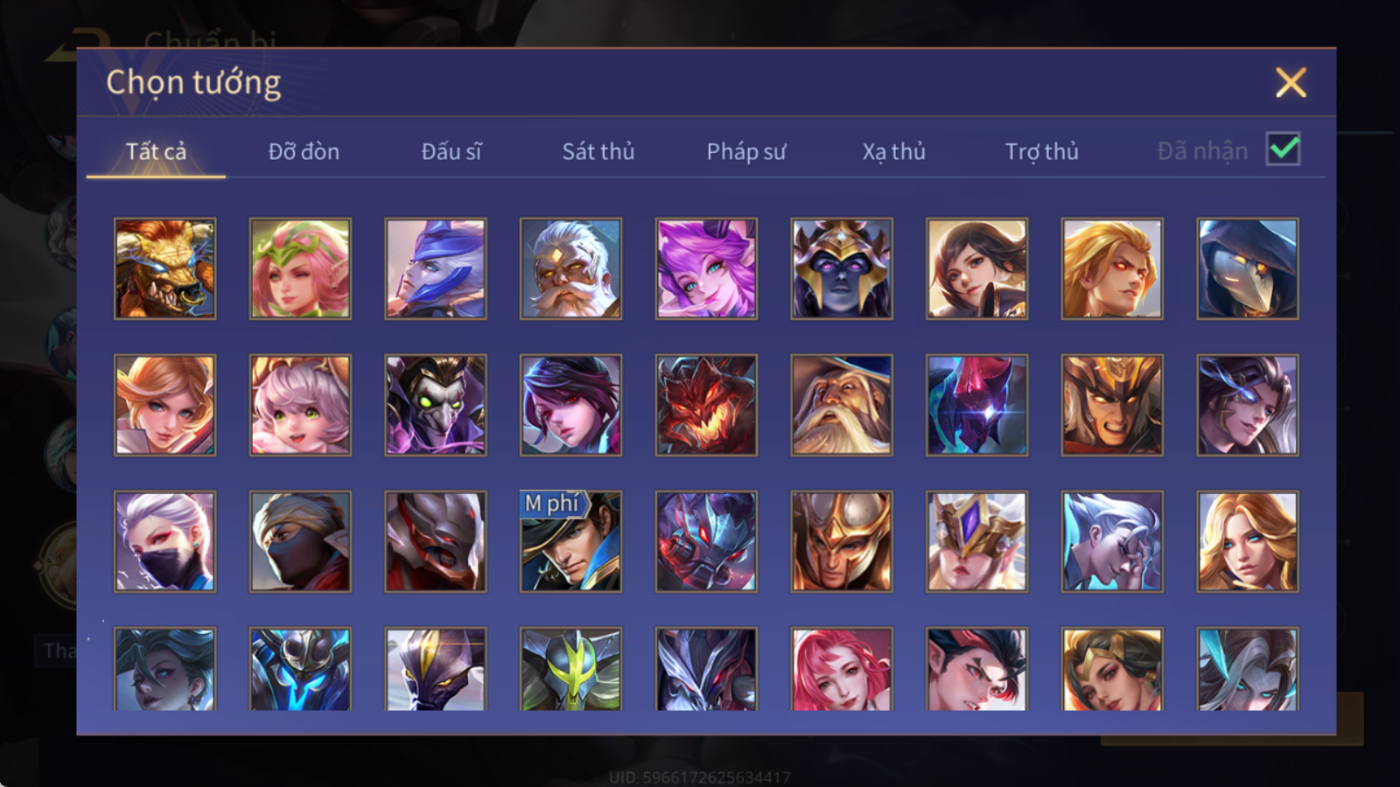Choose the white-bearded old man with gold eye
The height and width of the screenshot is (787, 1400).
click(x=571, y=269)
